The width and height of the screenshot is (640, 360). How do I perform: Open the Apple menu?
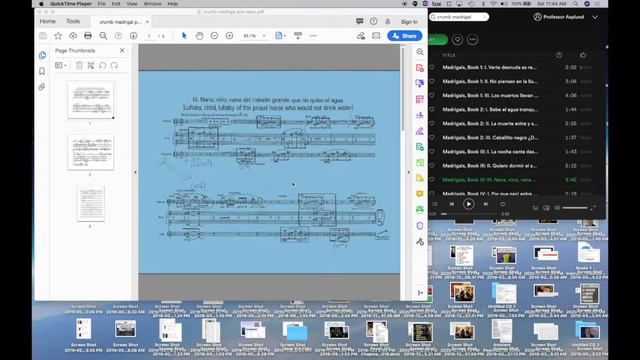(x=41, y=4)
